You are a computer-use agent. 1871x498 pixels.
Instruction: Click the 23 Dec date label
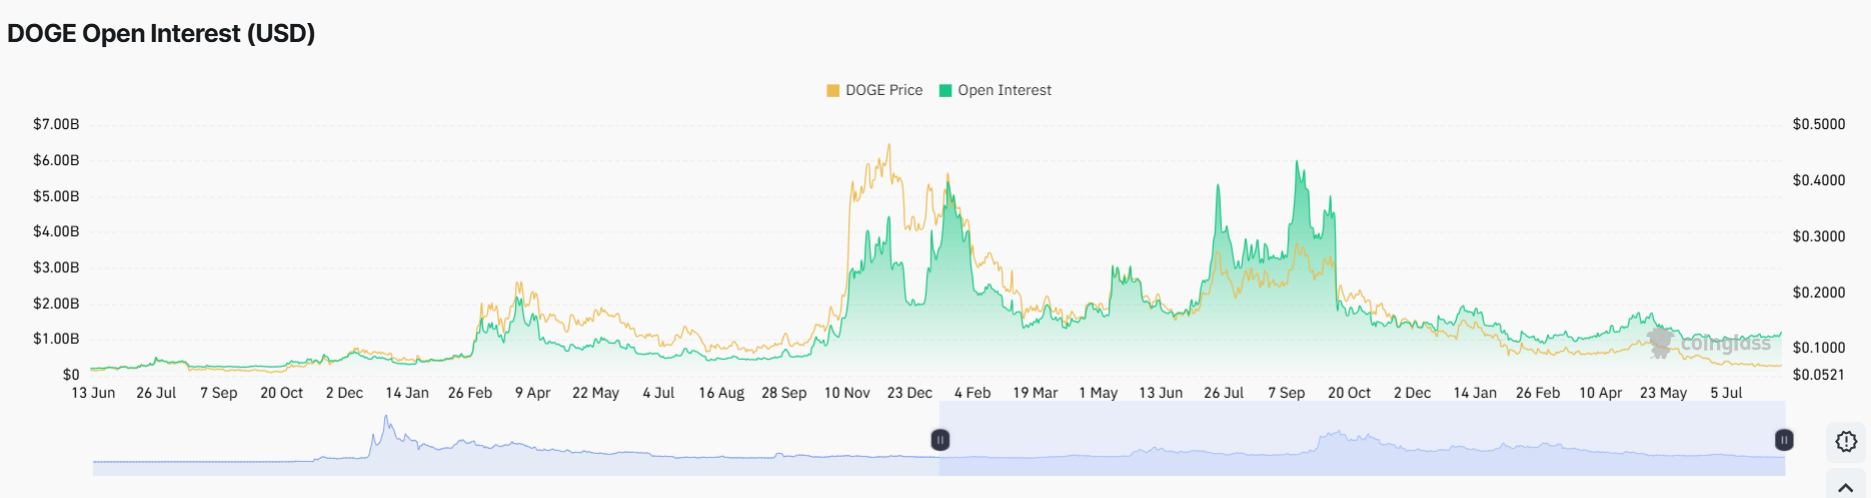click(910, 393)
